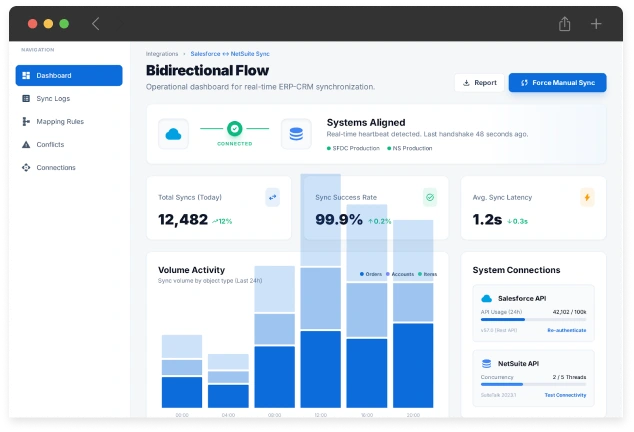Click the Re-authenticate link

click(567, 330)
